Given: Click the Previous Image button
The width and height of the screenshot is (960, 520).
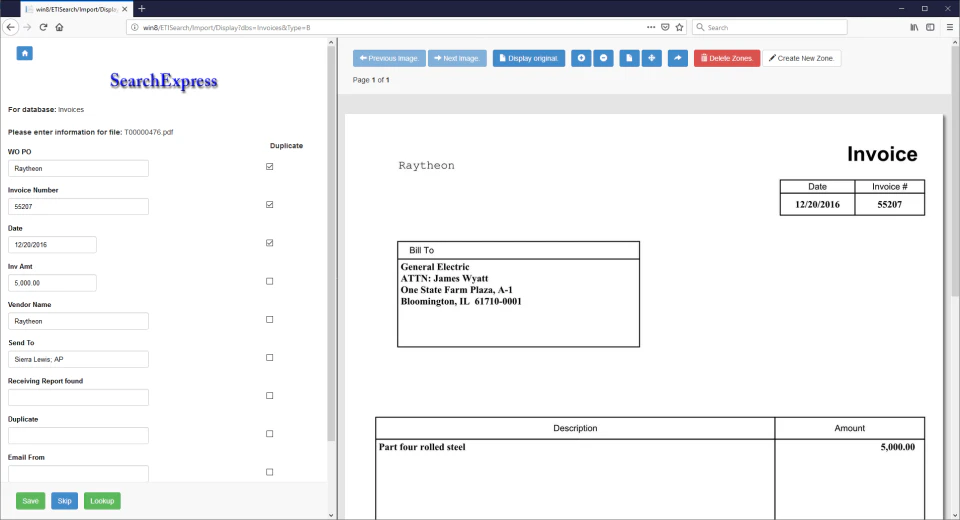Looking at the screenshot, I should 389,58.
